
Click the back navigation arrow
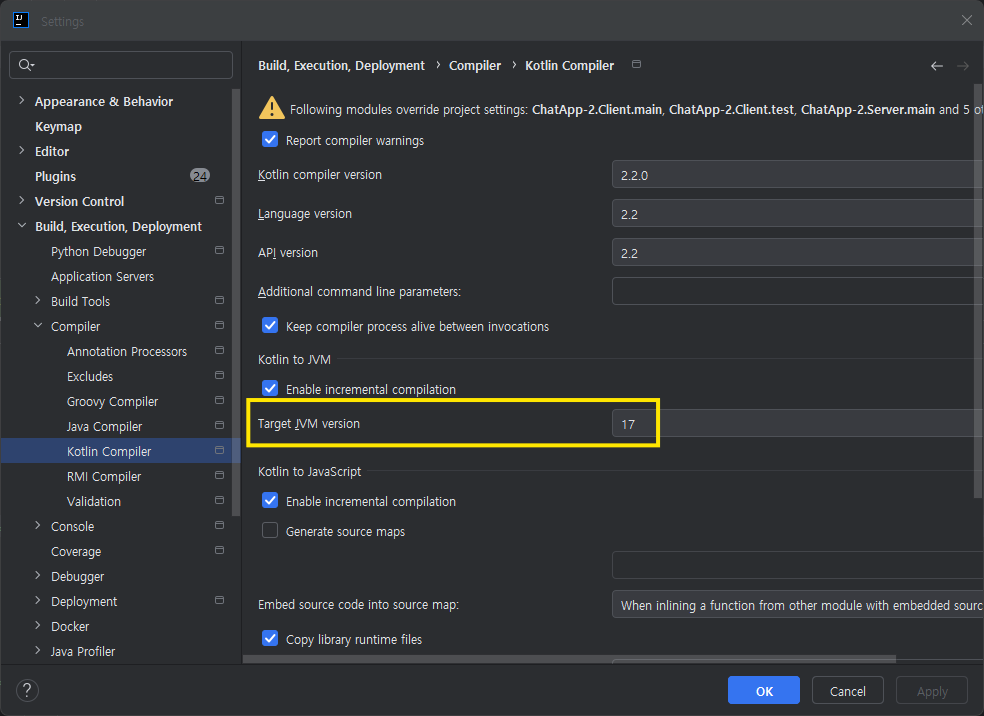pyautogui.click(x=936, y=66)
